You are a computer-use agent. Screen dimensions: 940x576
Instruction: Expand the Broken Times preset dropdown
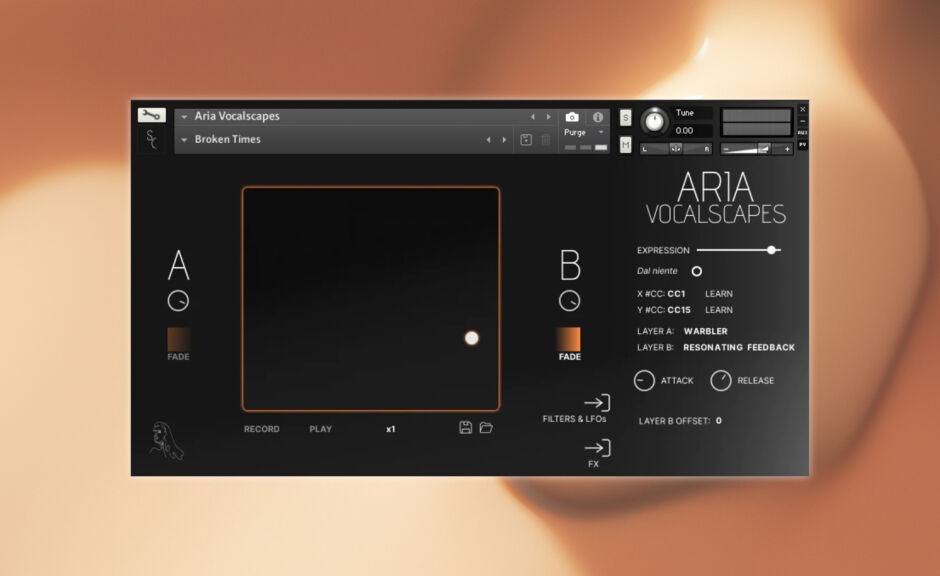click(185, 140)
